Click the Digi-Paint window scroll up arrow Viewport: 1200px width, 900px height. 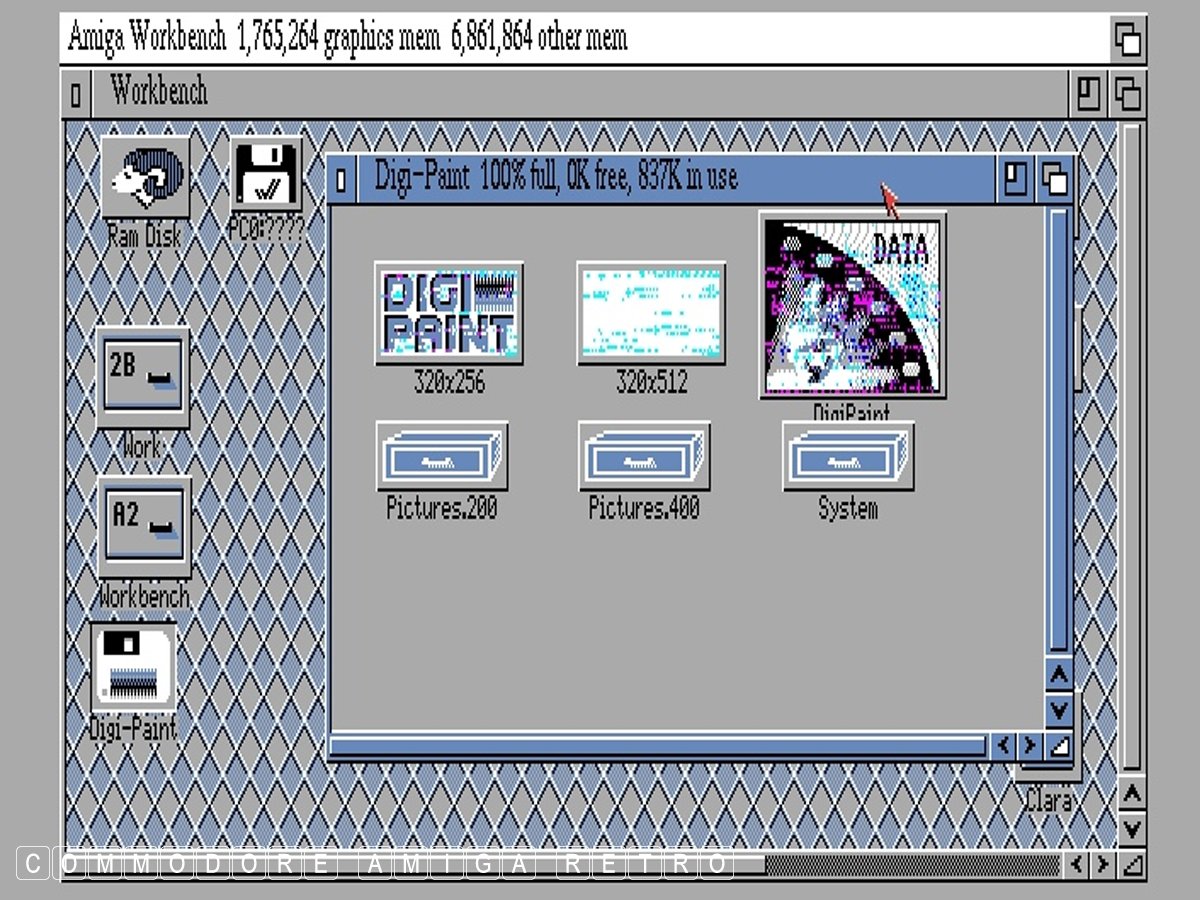click(x=1058, y=675)
